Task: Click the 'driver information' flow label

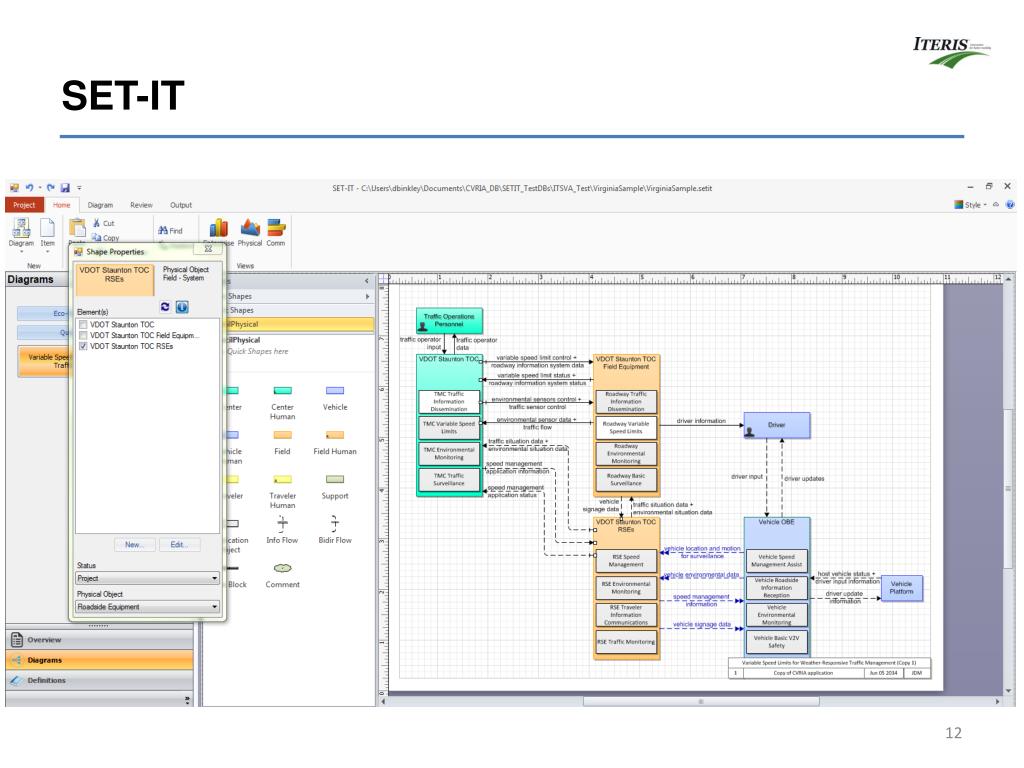Action: point(701,421)
